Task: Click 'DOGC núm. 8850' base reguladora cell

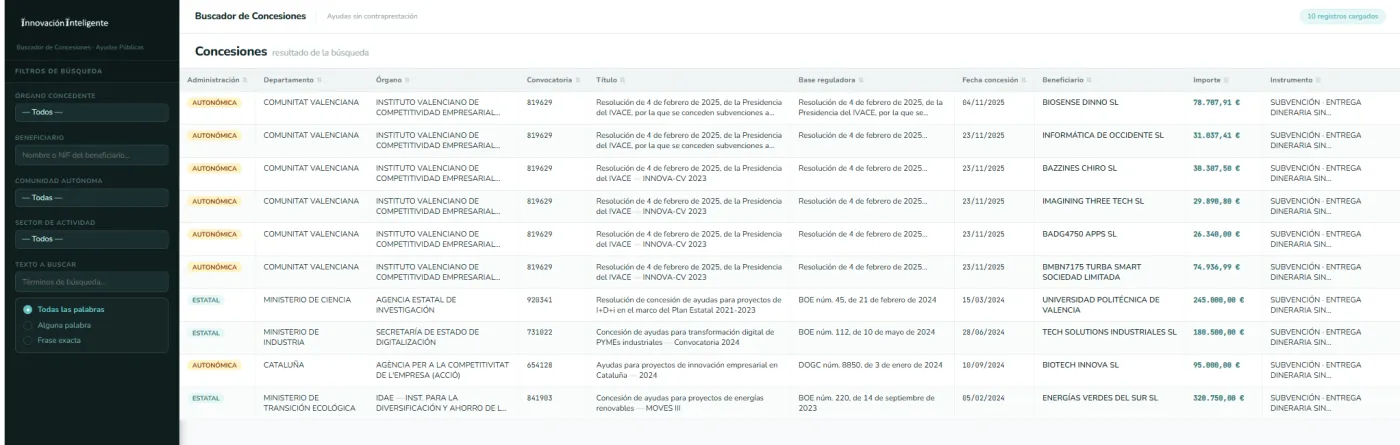Action: [x=868, y=365]
